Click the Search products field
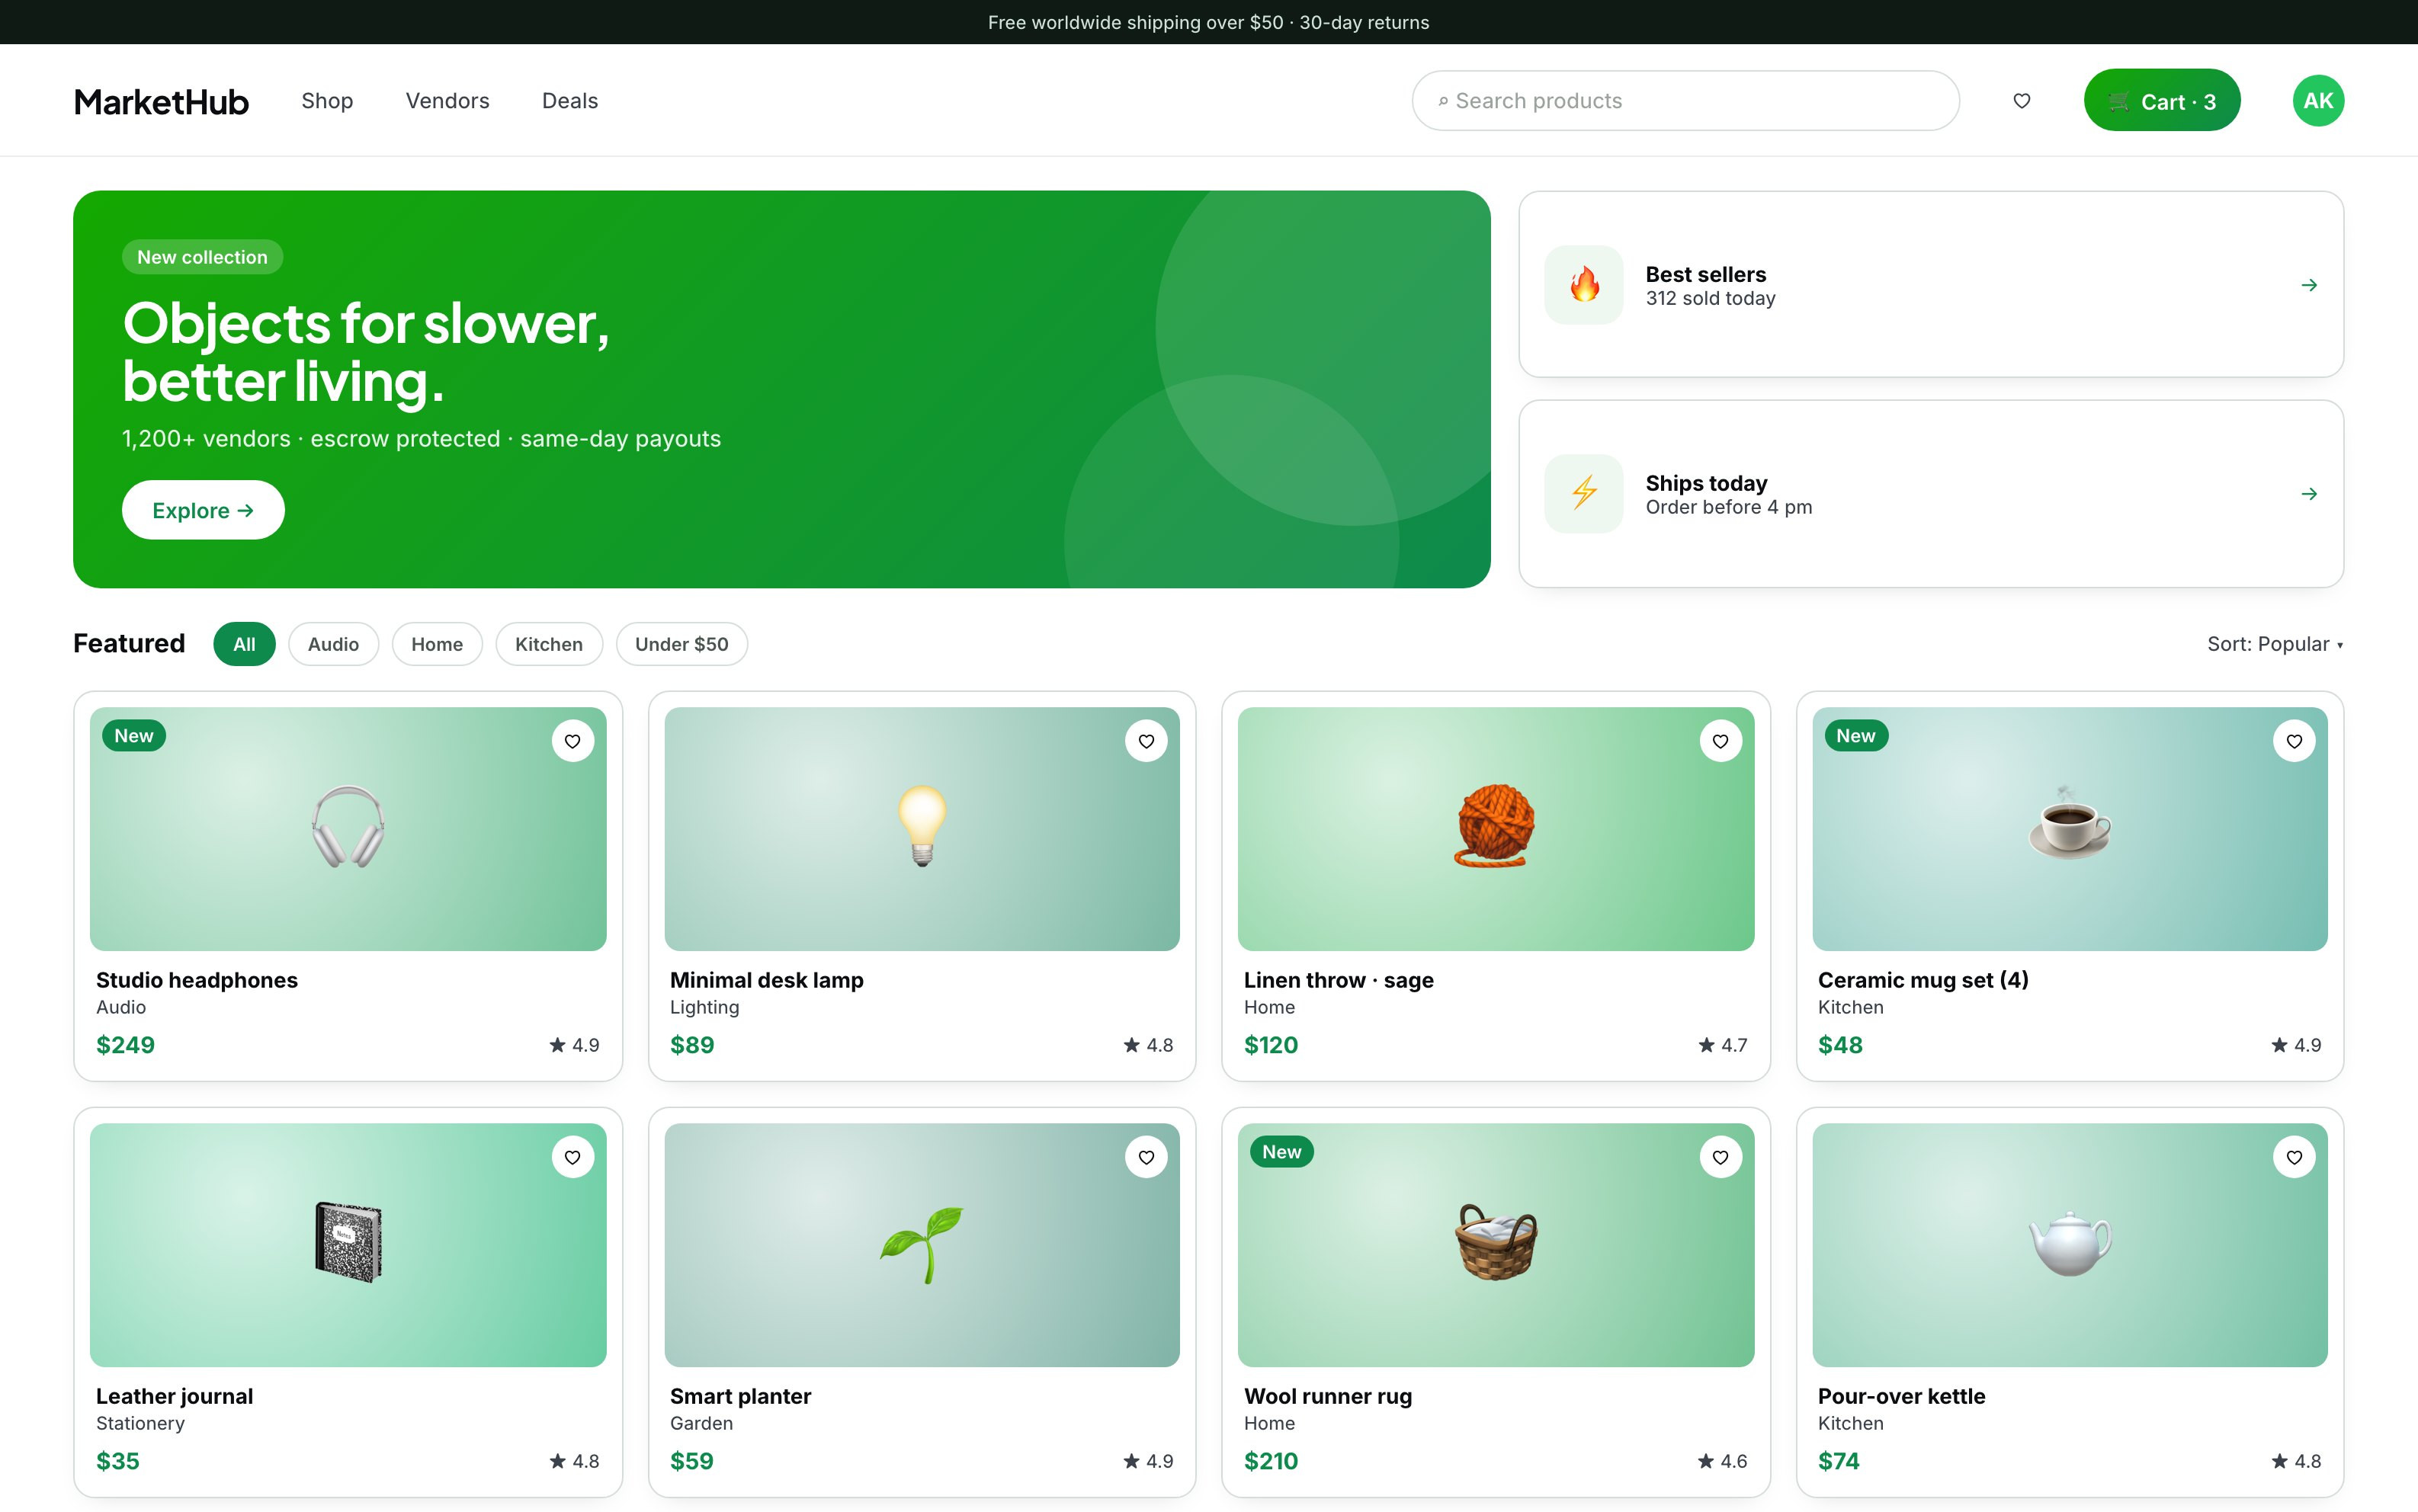This screenshot has height=1512, width=2418. tap(1685, 101)
